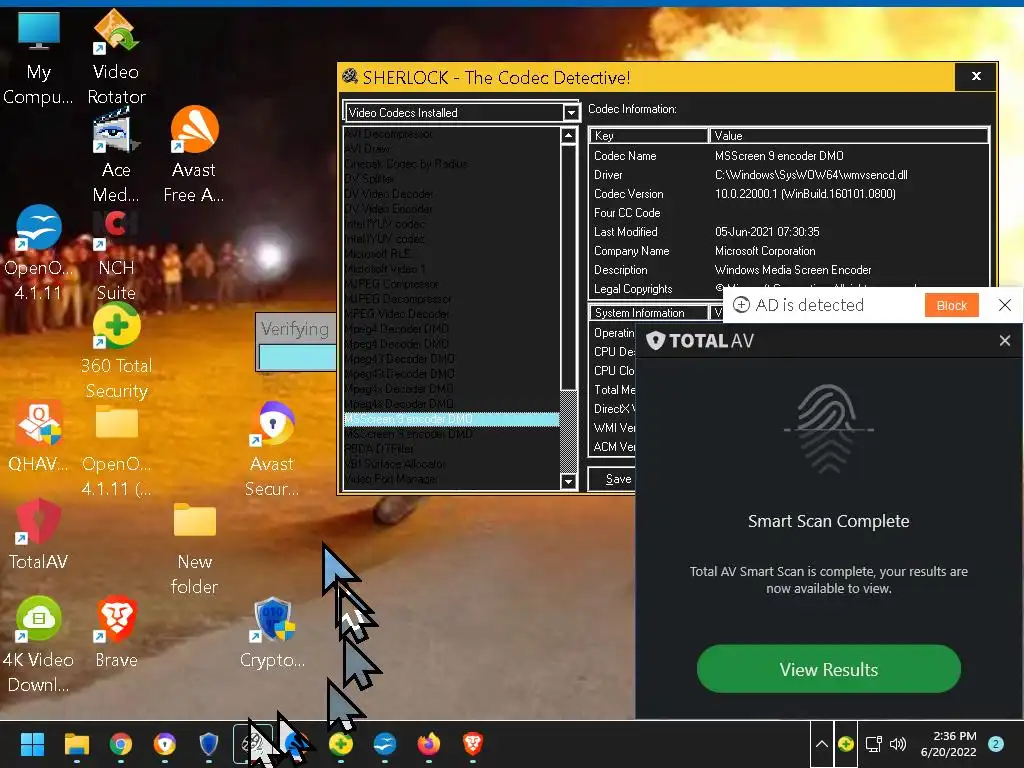The width and height of the screenshot is (1024, 768).
Task: Select Microsoft RLE codec
Action: pos(452,254)
